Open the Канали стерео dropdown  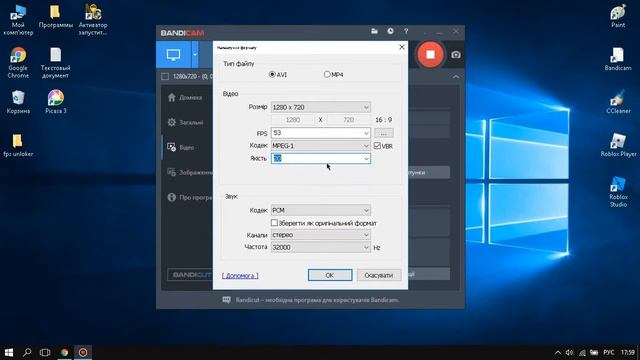[321, 235]
